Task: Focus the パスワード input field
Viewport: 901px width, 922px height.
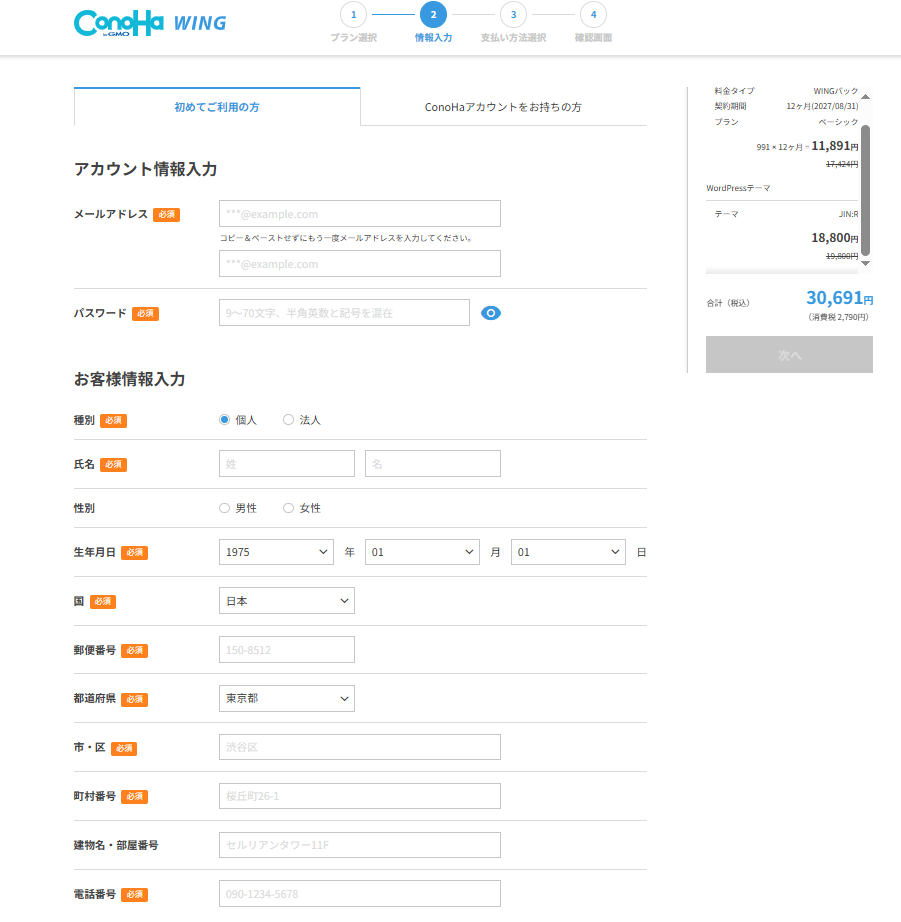Action: point(344,313)
